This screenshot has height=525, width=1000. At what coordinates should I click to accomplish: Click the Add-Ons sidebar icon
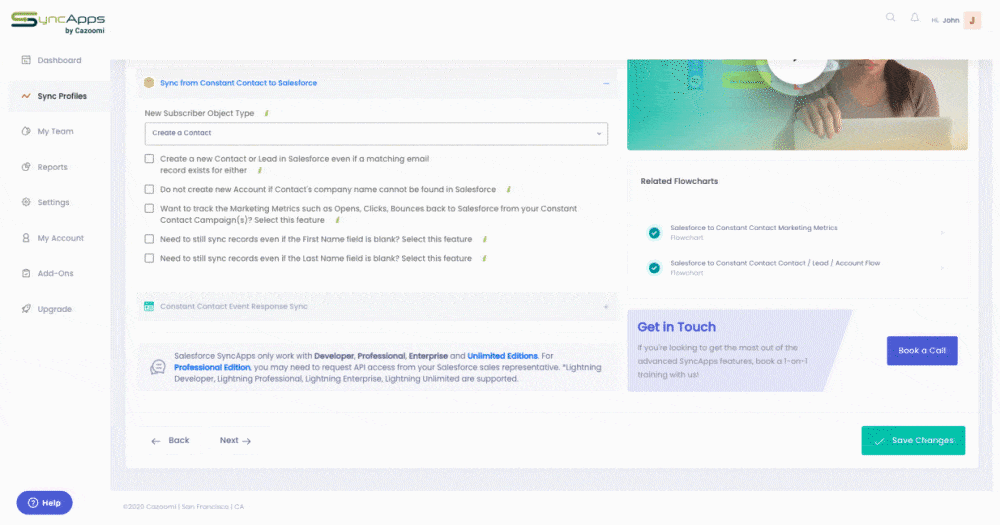point(26,273)
